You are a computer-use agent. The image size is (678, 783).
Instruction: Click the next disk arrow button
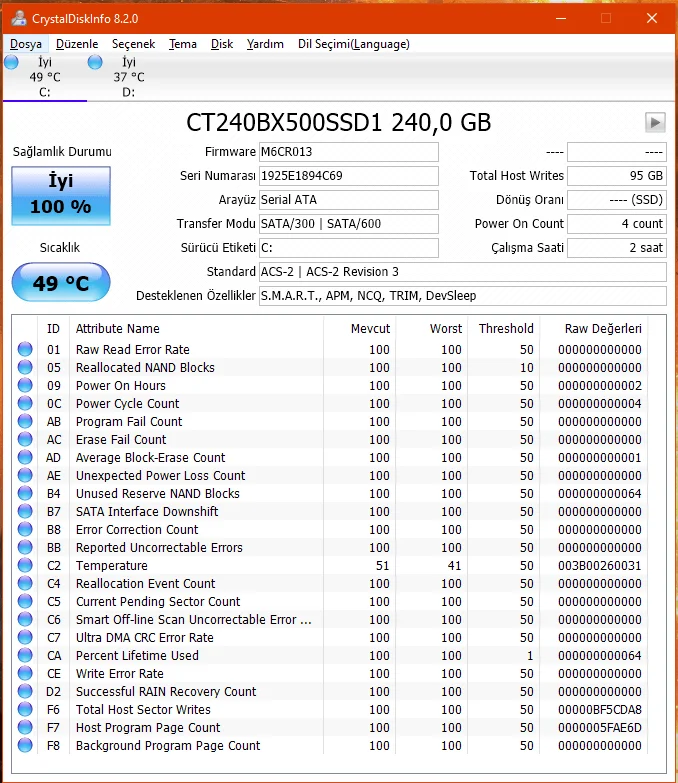click(655, 122)
